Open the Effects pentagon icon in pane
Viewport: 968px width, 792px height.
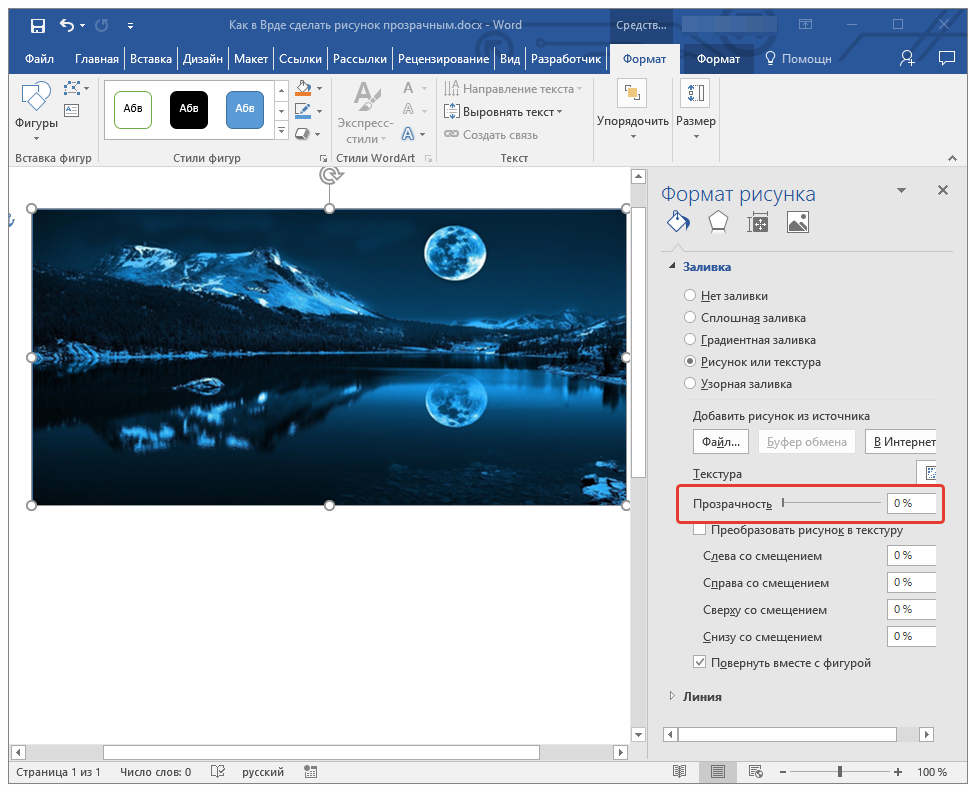coord(717,222)
